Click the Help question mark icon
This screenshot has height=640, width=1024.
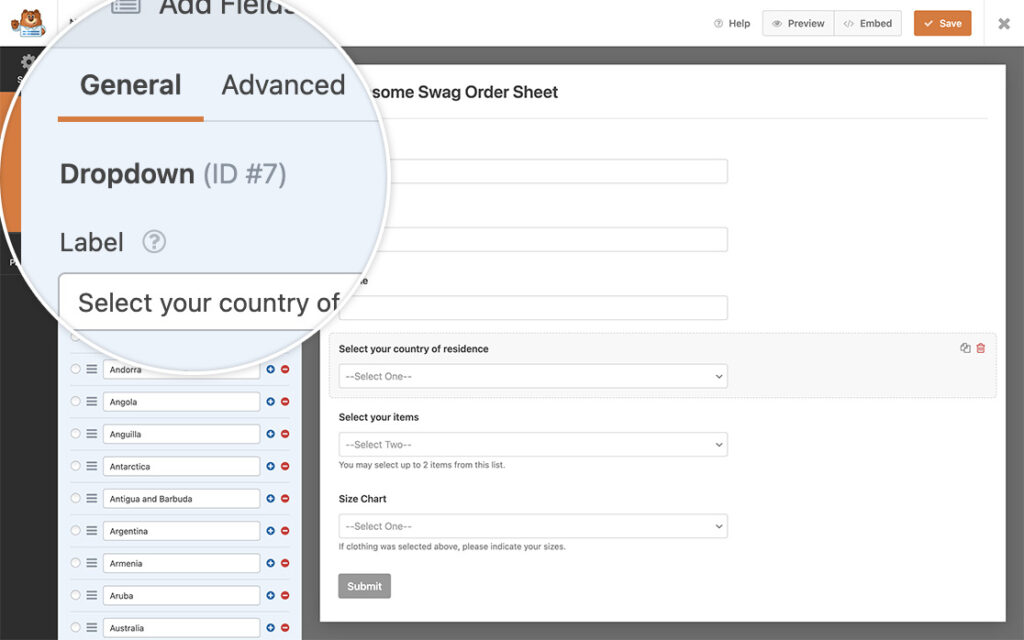point(718,23)
